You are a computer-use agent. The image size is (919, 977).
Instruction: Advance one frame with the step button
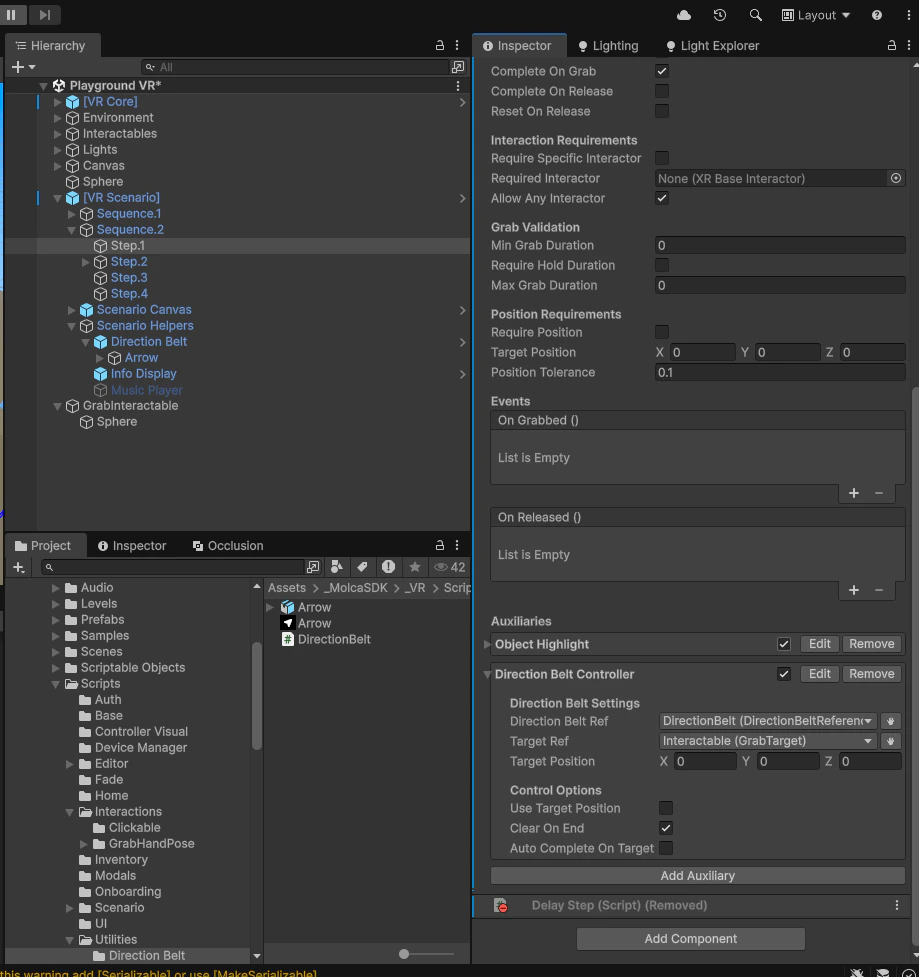(x=44, y=14)
